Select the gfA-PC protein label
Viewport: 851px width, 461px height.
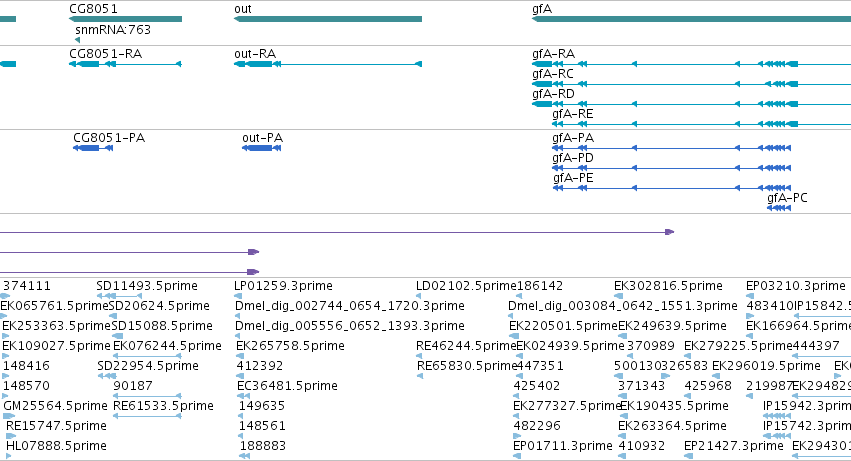(788, 198)
